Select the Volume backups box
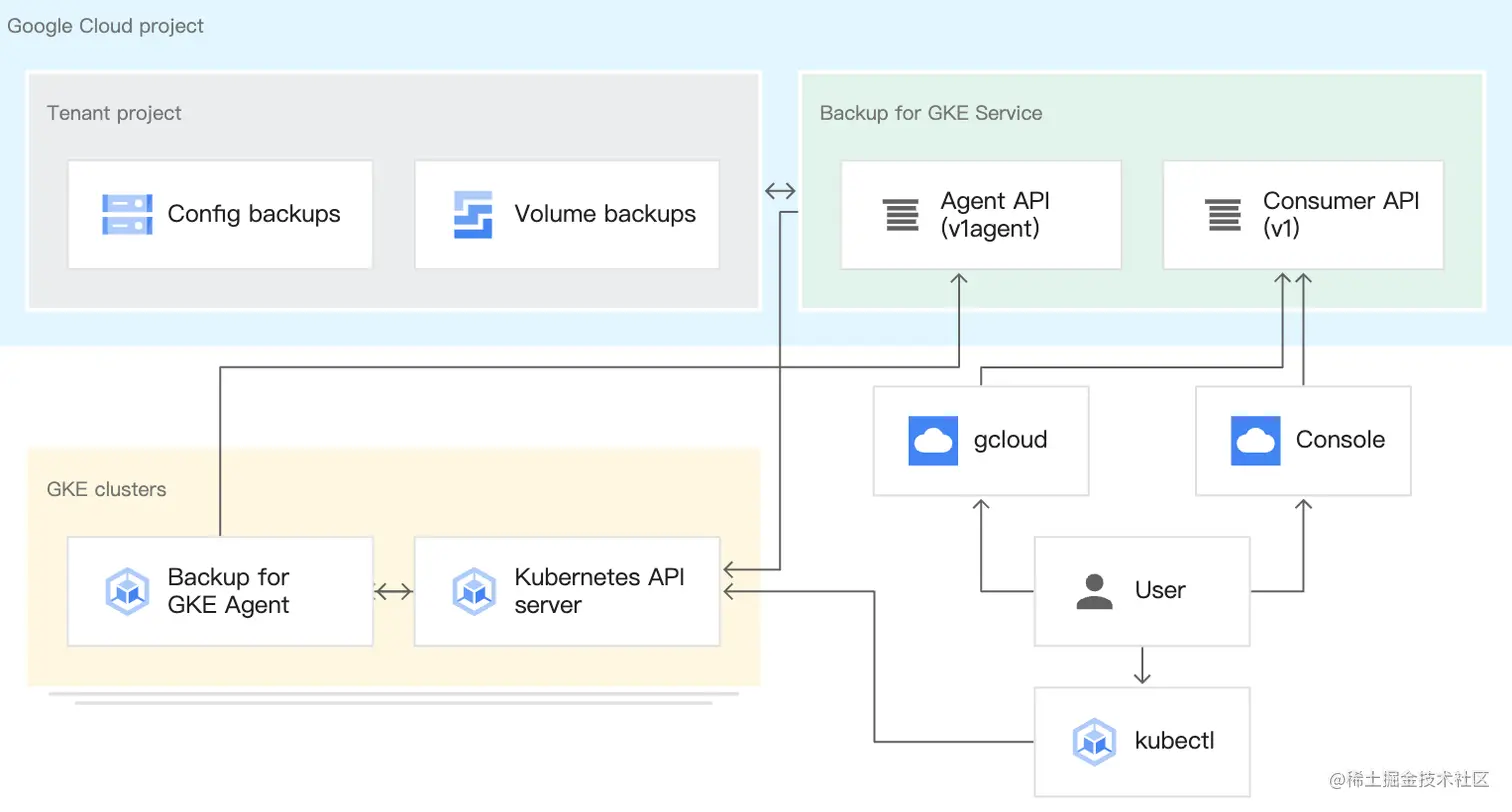1512x812 pixels. coord(567,214)
